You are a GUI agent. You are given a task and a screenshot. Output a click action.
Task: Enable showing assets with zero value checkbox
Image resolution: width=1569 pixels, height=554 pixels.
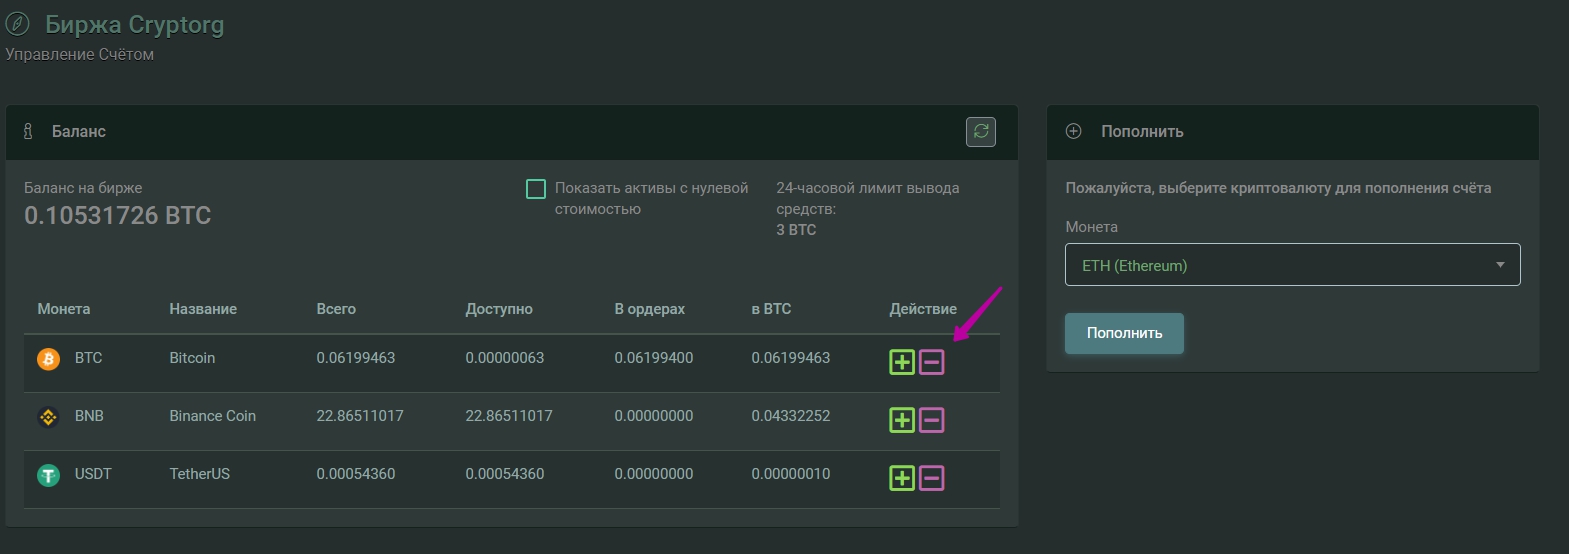point(536,189)
